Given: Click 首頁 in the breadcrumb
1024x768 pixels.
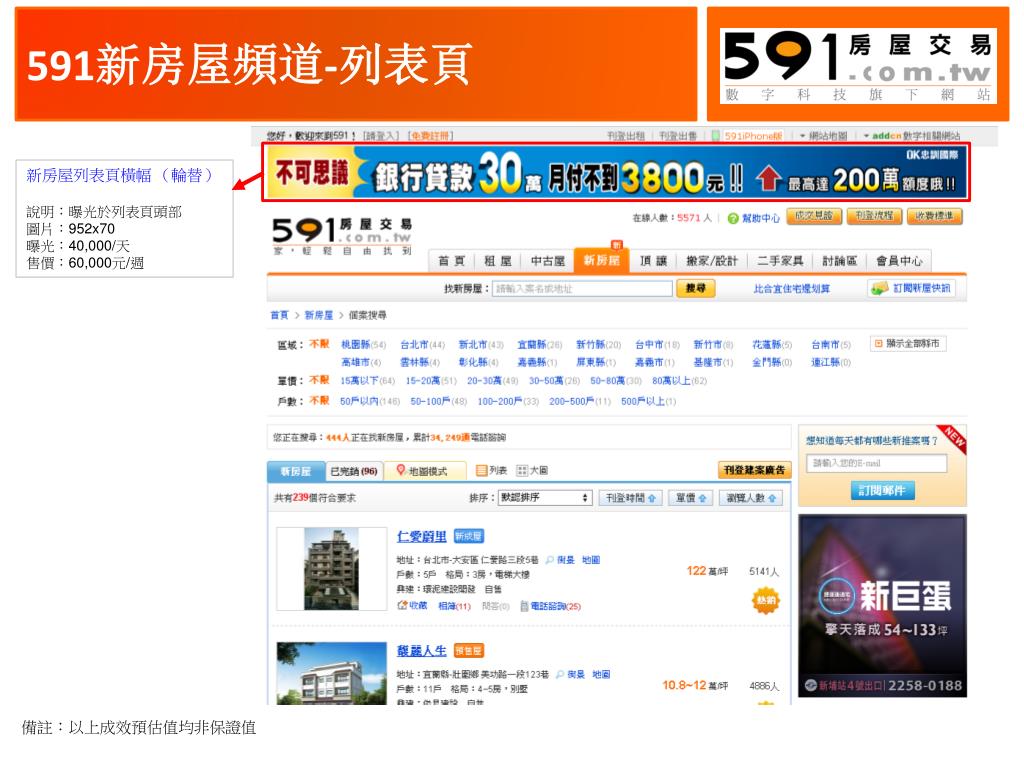Looking at the screenshot, I should point(280,315).
